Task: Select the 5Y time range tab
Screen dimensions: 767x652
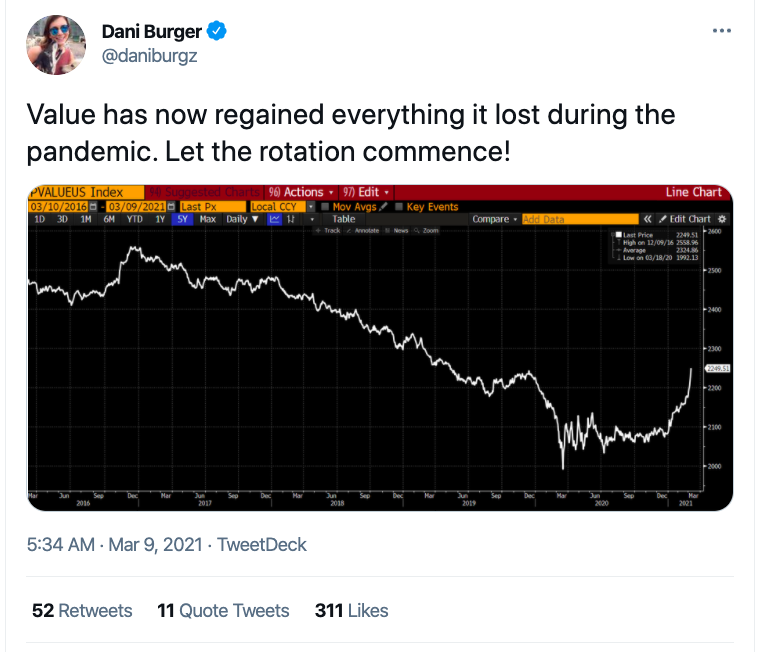Action: pyautogui.click(x=182, y=219)
